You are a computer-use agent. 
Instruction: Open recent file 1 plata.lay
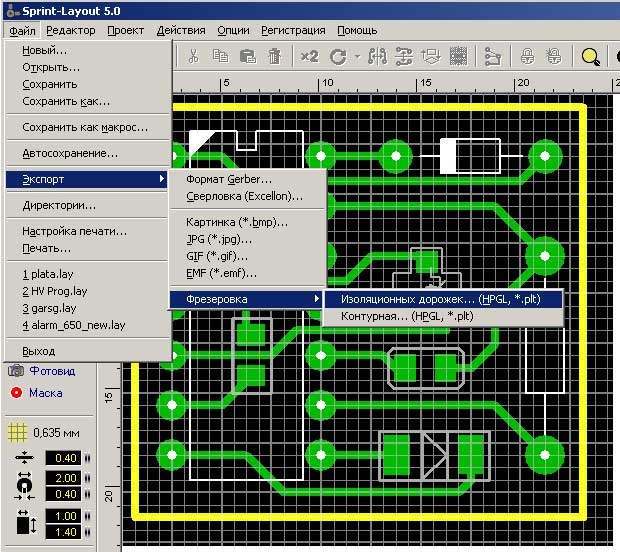pyautogui.click(x=88, y=274)
